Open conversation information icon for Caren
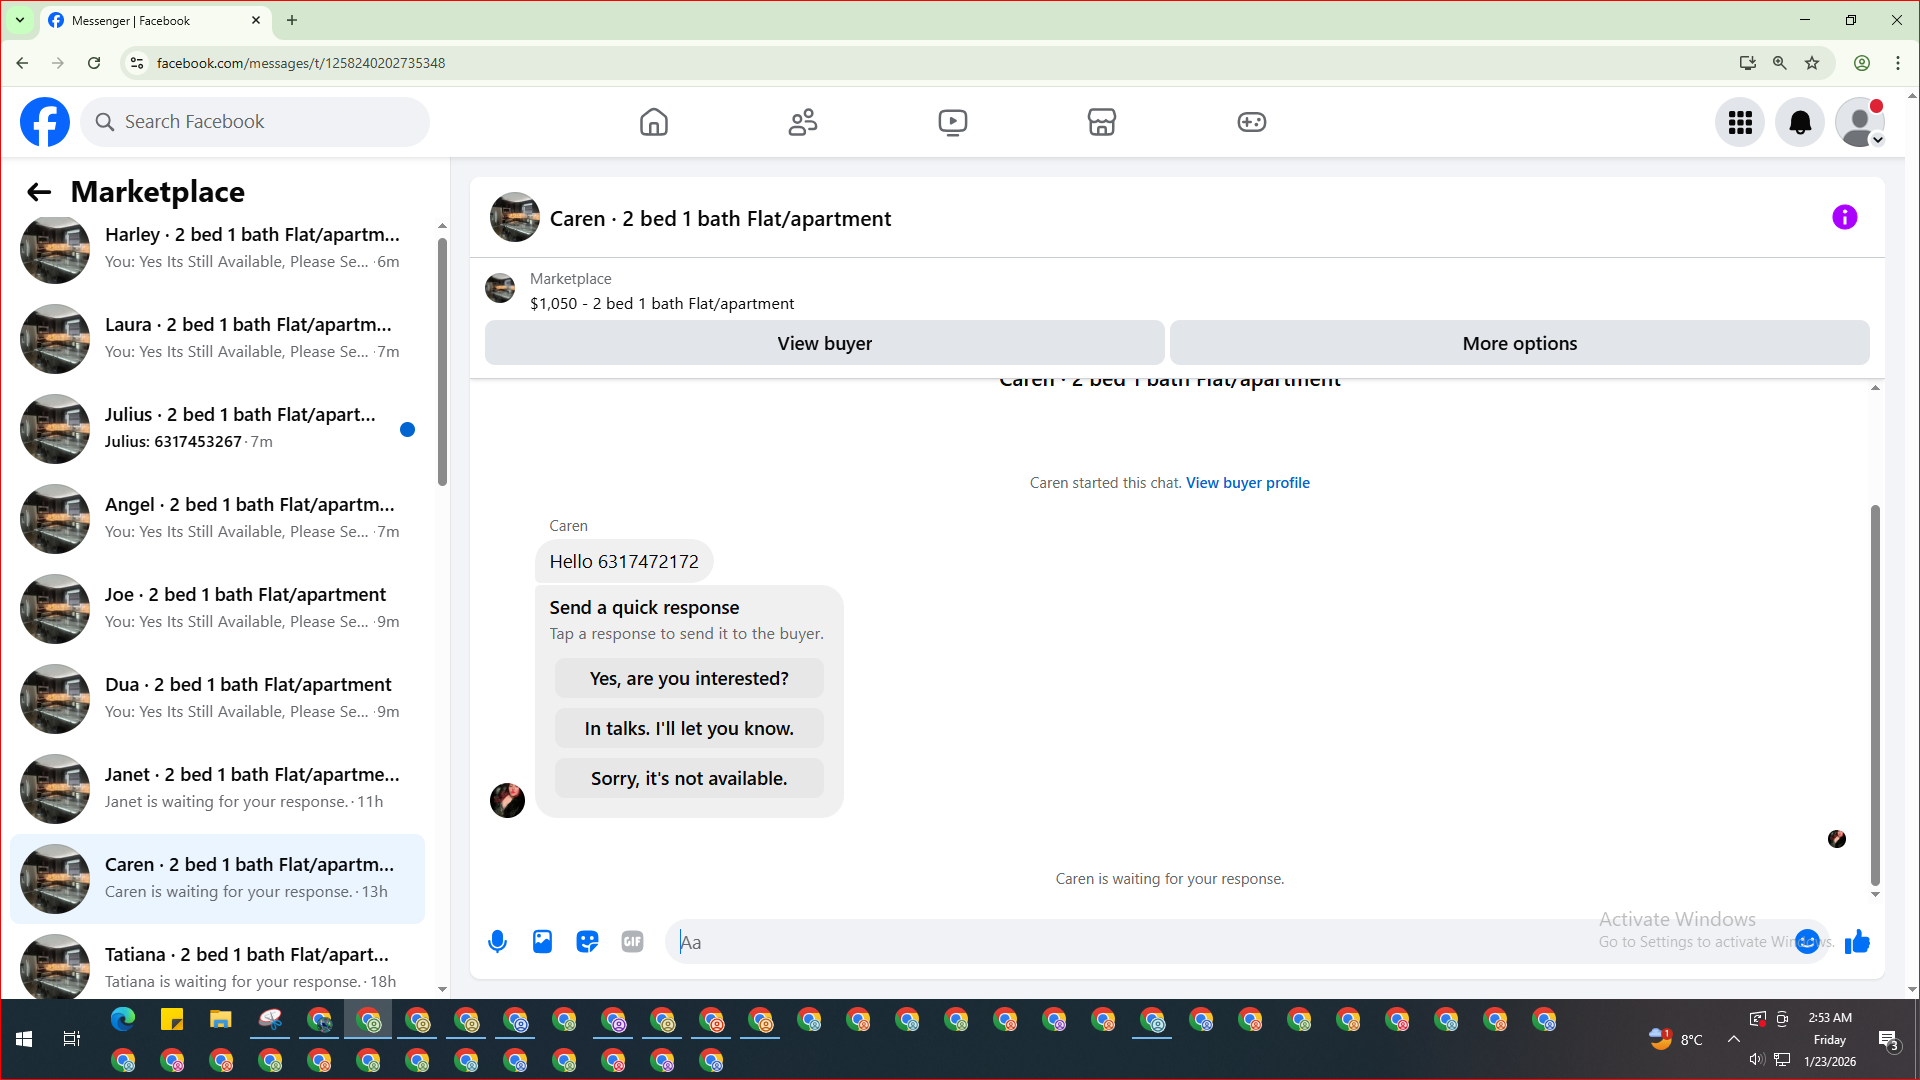This screenshot has width=1920, height=1080. click(x=1845, y=217)
